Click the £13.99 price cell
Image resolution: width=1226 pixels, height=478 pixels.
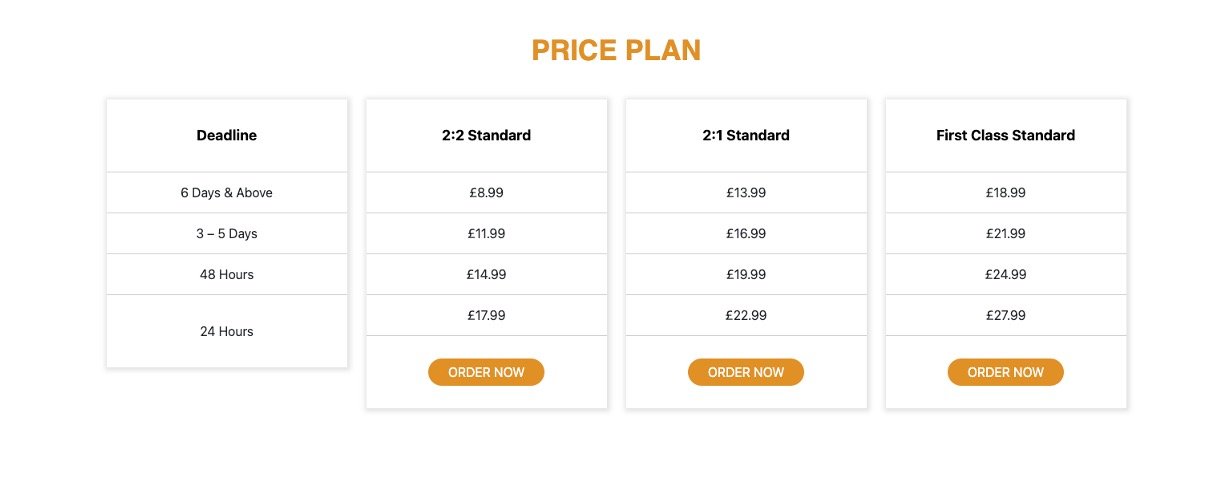pos(746,193)
